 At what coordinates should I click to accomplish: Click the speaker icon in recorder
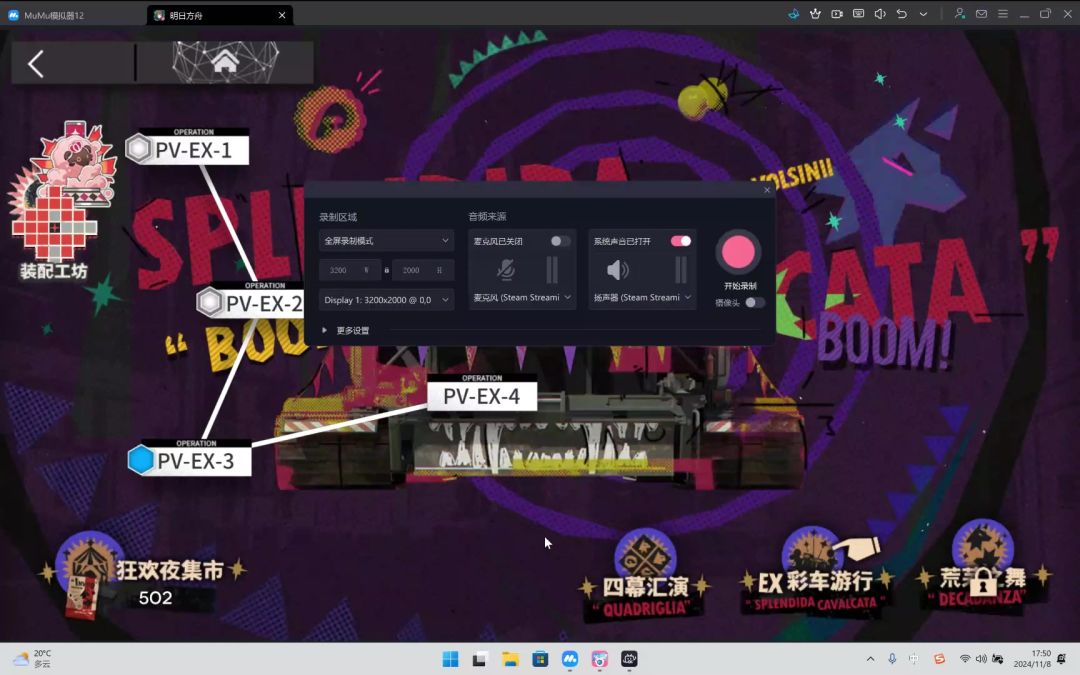tap(618, 269)
